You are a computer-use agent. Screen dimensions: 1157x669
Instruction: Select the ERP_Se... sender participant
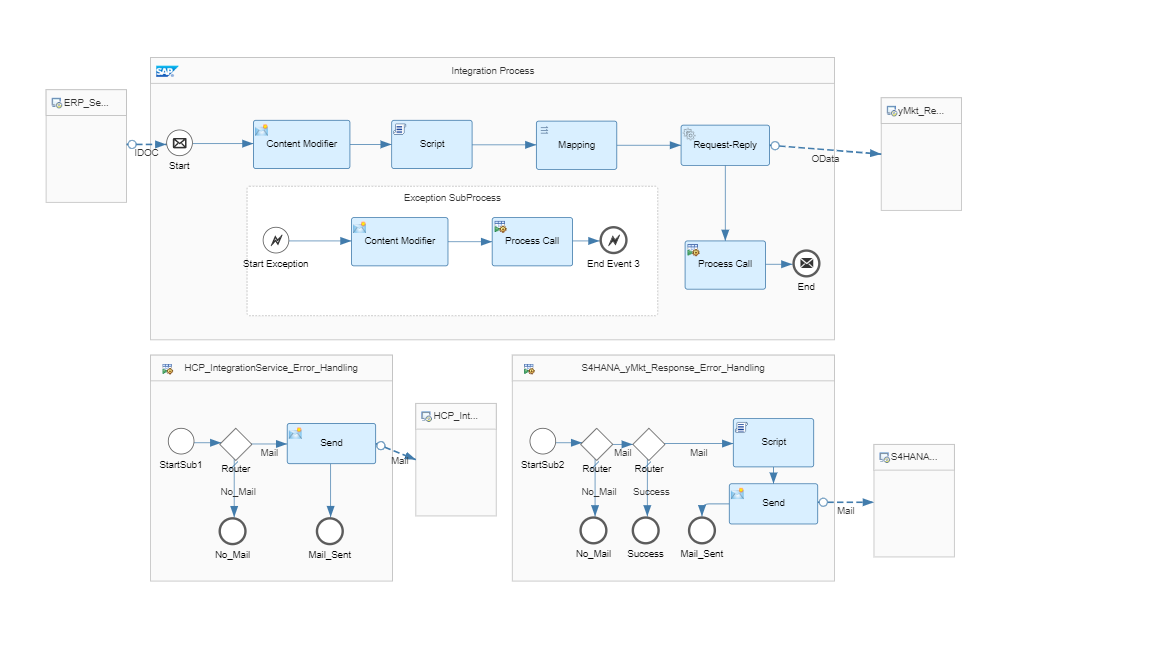(x=86, y=146)
